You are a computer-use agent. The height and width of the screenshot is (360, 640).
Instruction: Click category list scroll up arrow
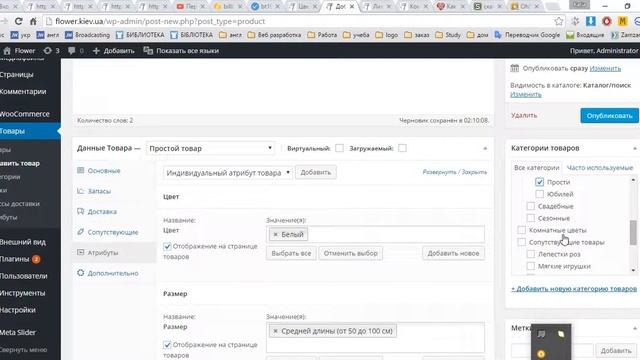pyautogui.click(x=633, y=180)
